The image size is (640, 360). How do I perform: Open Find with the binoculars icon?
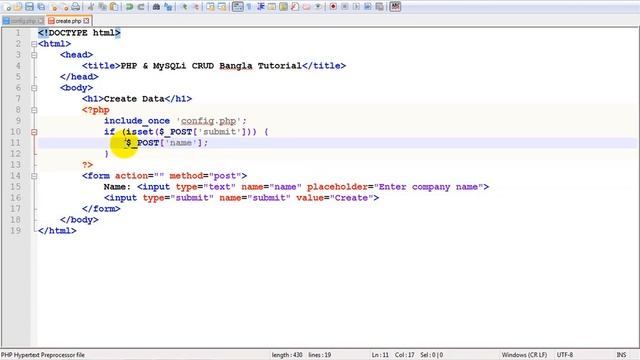(x=156, y=7)
